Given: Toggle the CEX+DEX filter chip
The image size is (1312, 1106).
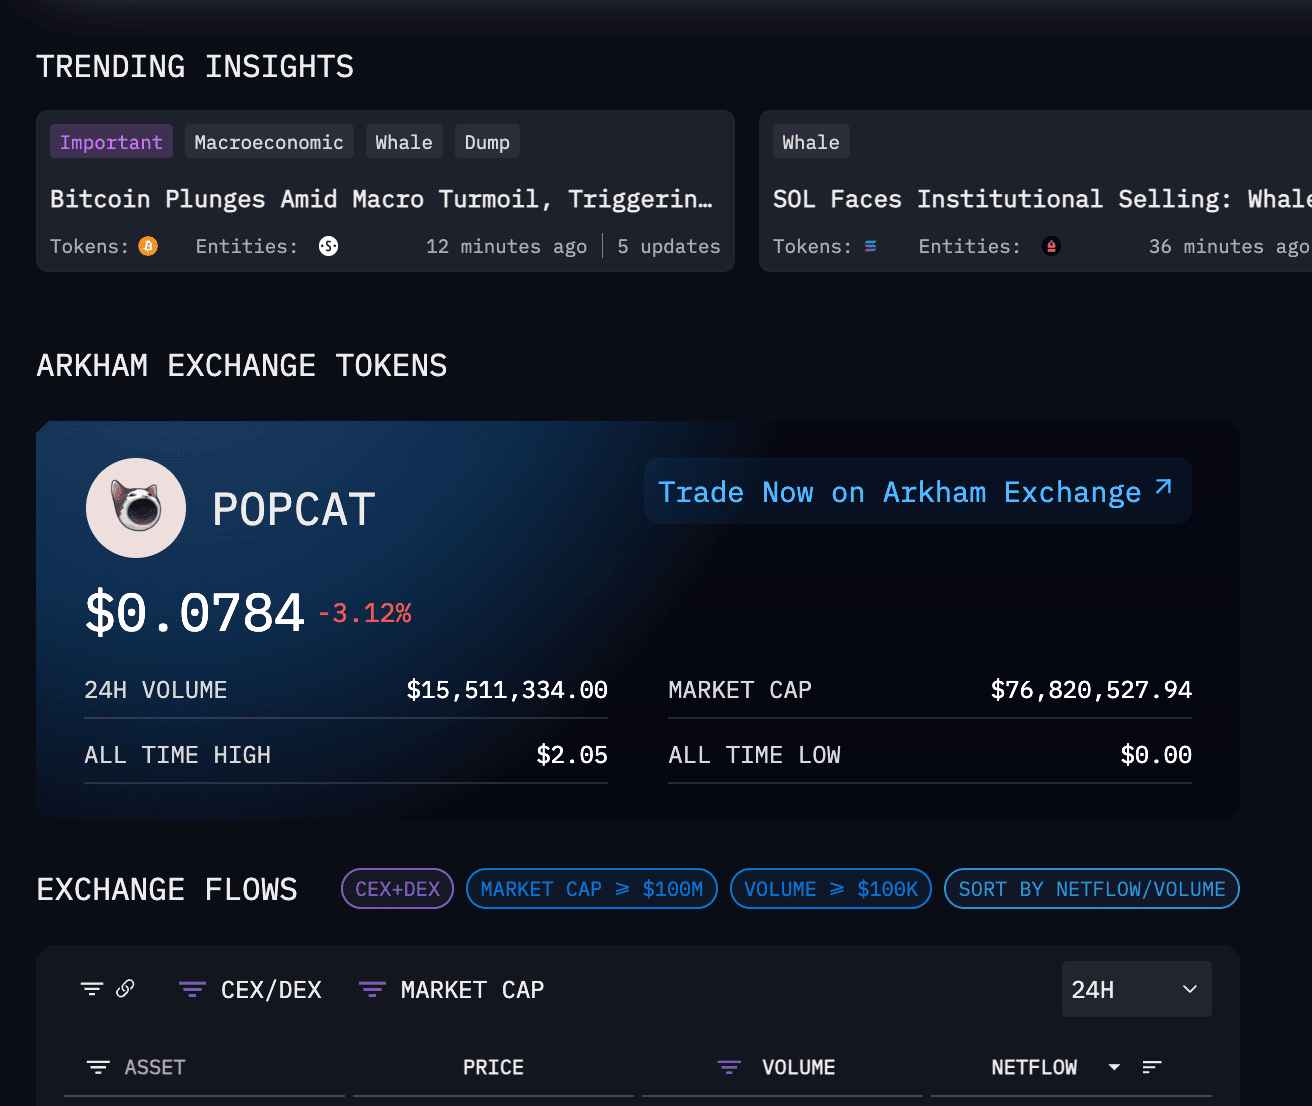Looking at the screenshot, I should click(398, 889).
